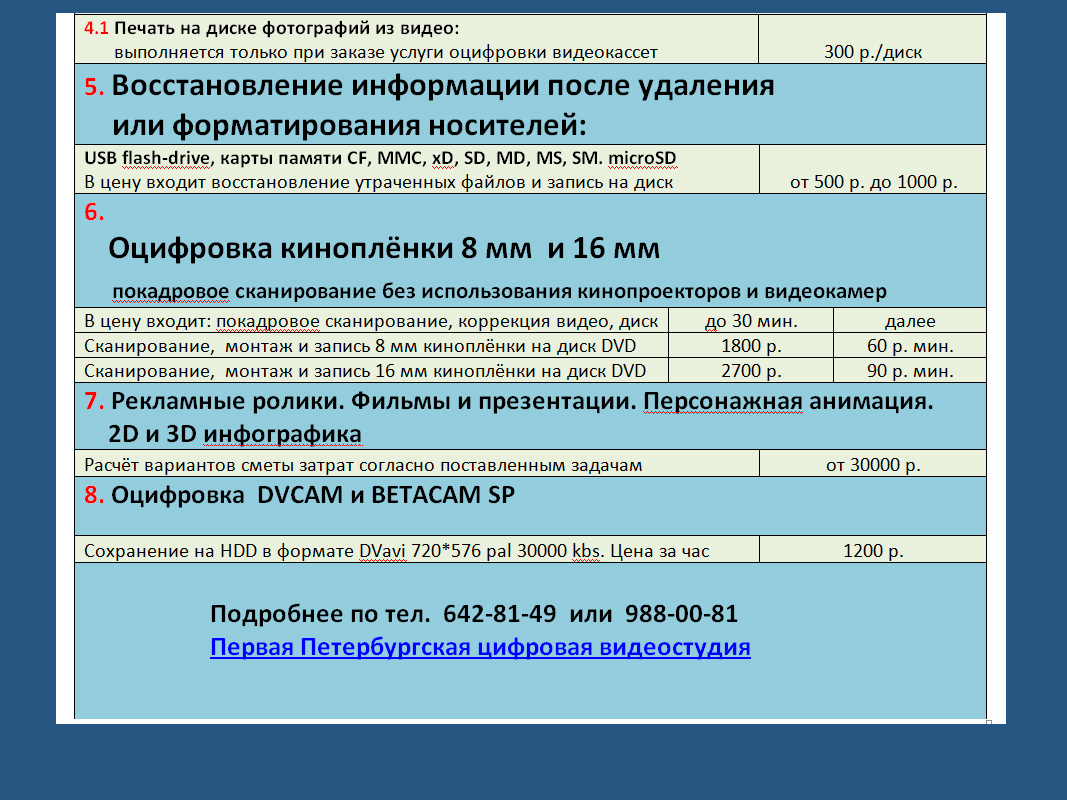Select the далее column header
Viewport: 1067px width, 800px height.
click(x=909, y=321)
